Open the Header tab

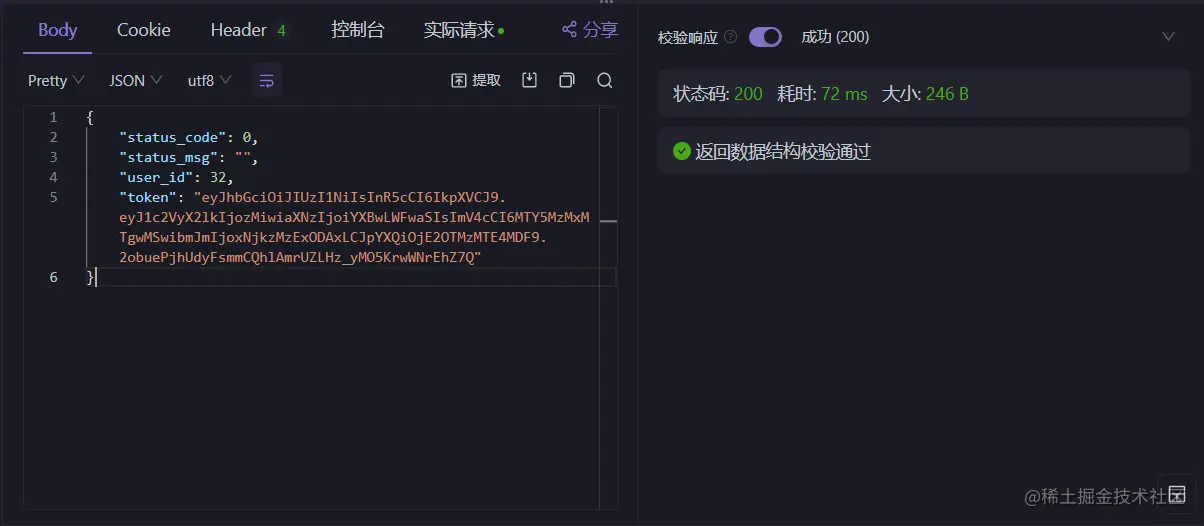point(238,30)
